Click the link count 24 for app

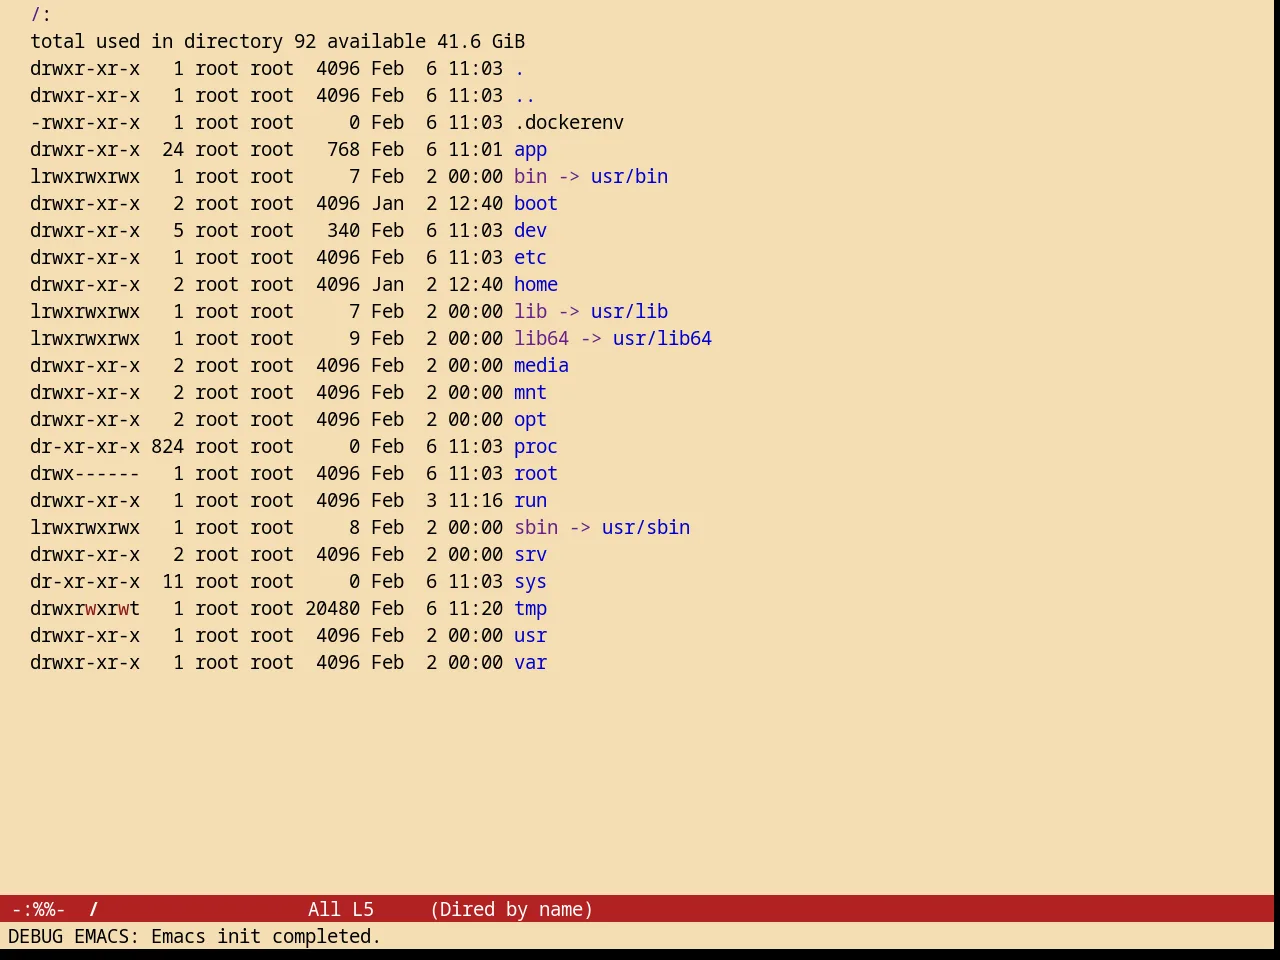pyautogui.click(x=173, y=150)
